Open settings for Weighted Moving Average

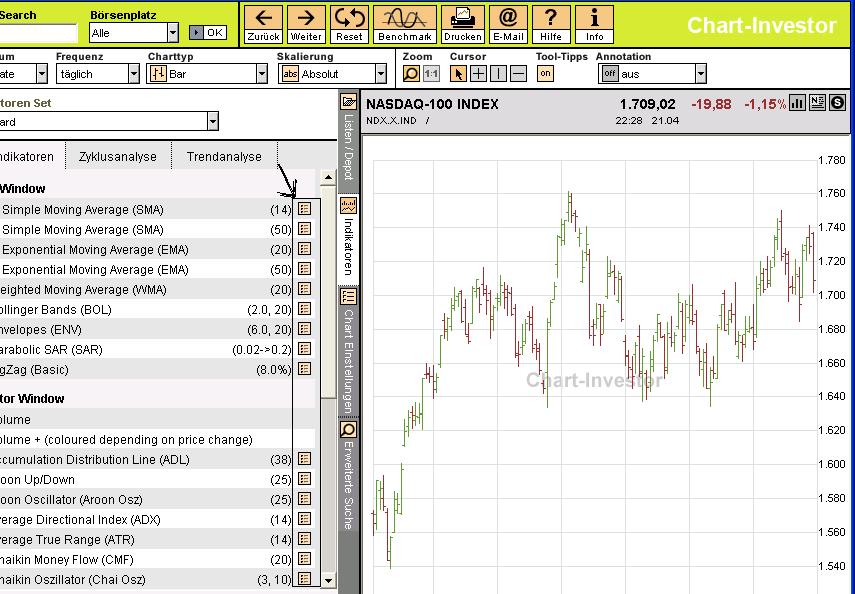coord(304,289)
